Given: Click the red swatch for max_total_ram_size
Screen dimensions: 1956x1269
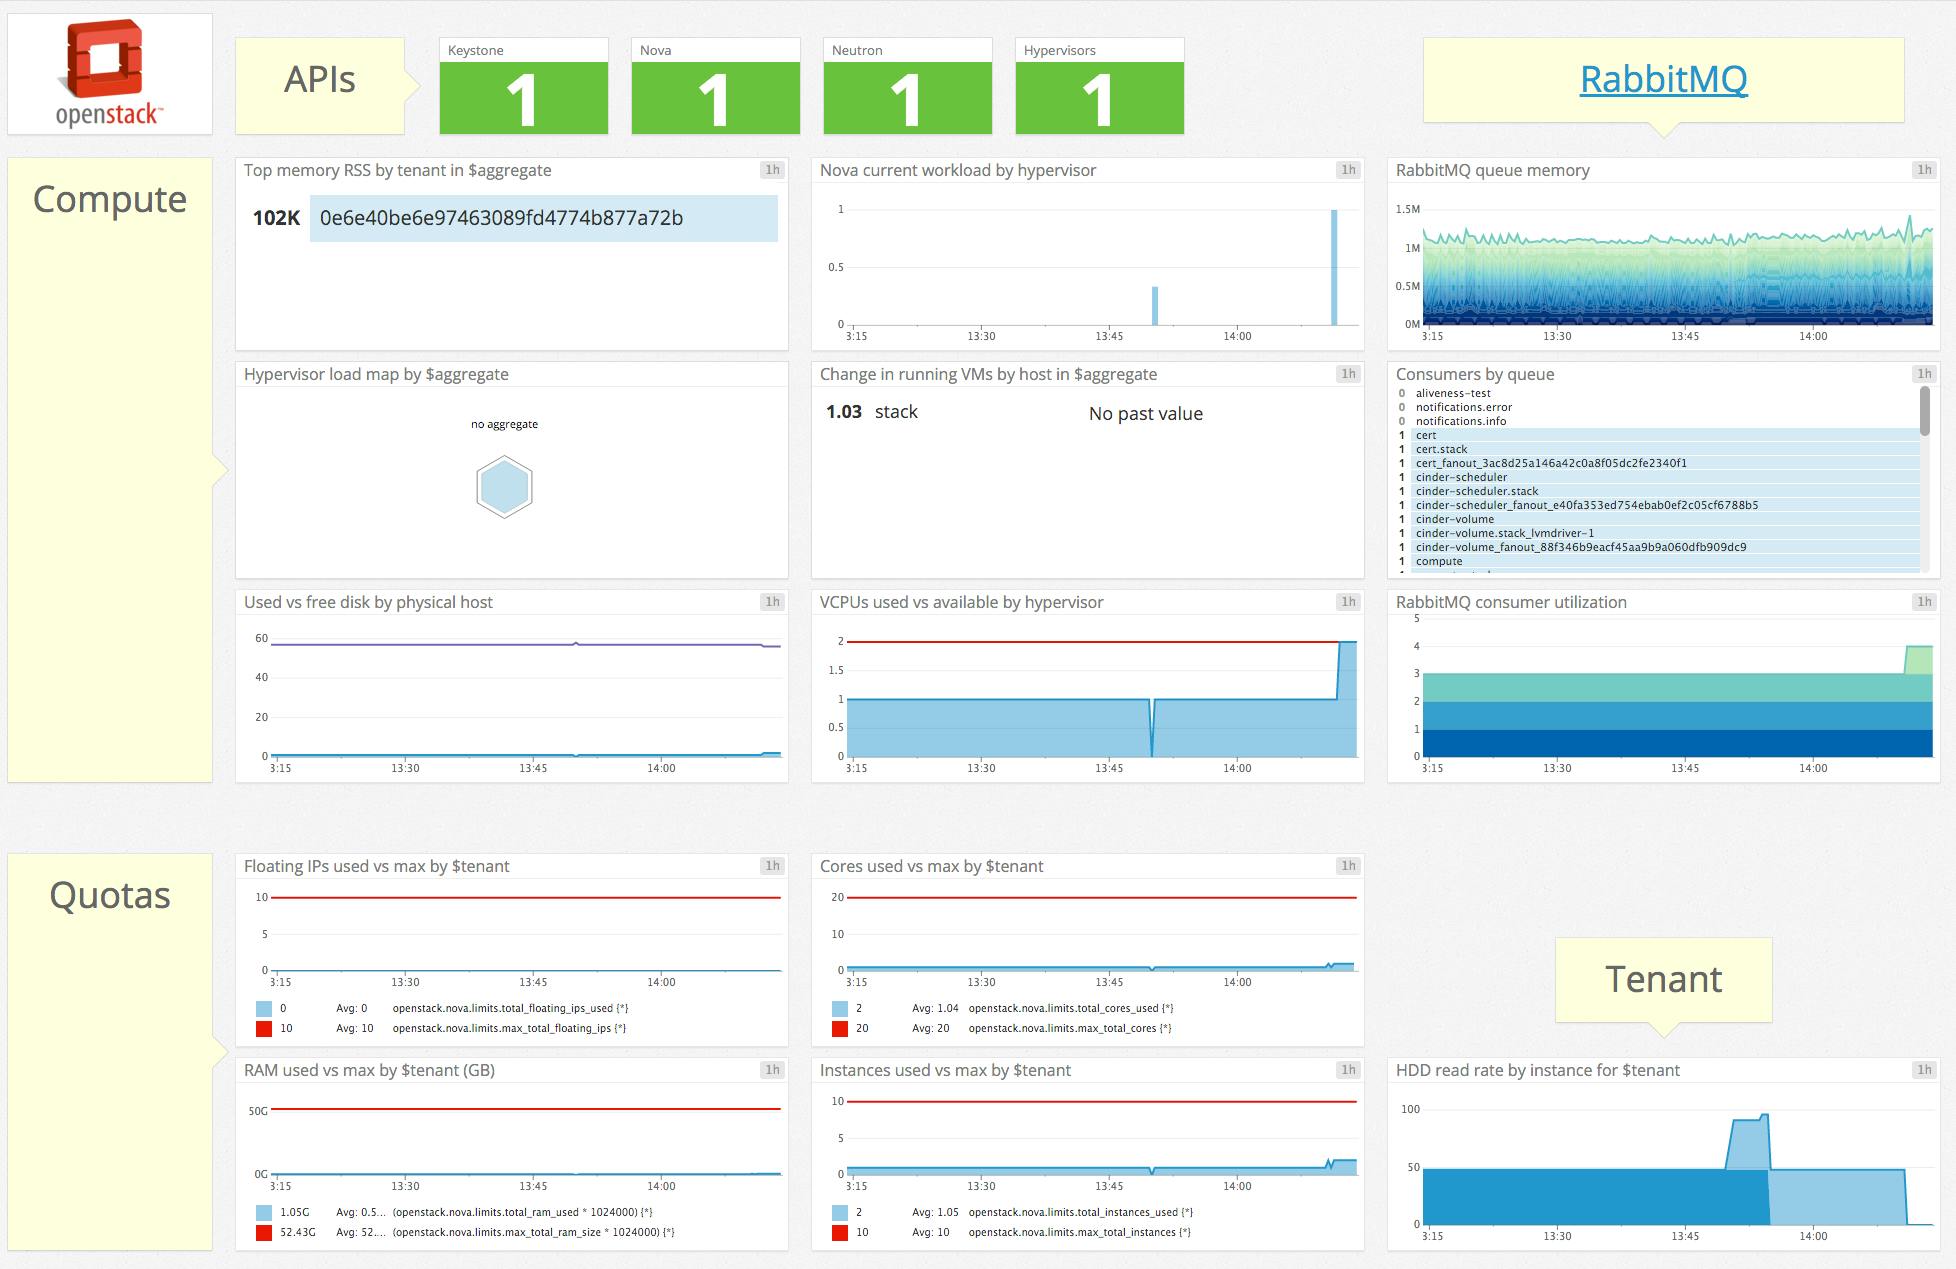Looking at the screenshot, I should coord(264,1232).
